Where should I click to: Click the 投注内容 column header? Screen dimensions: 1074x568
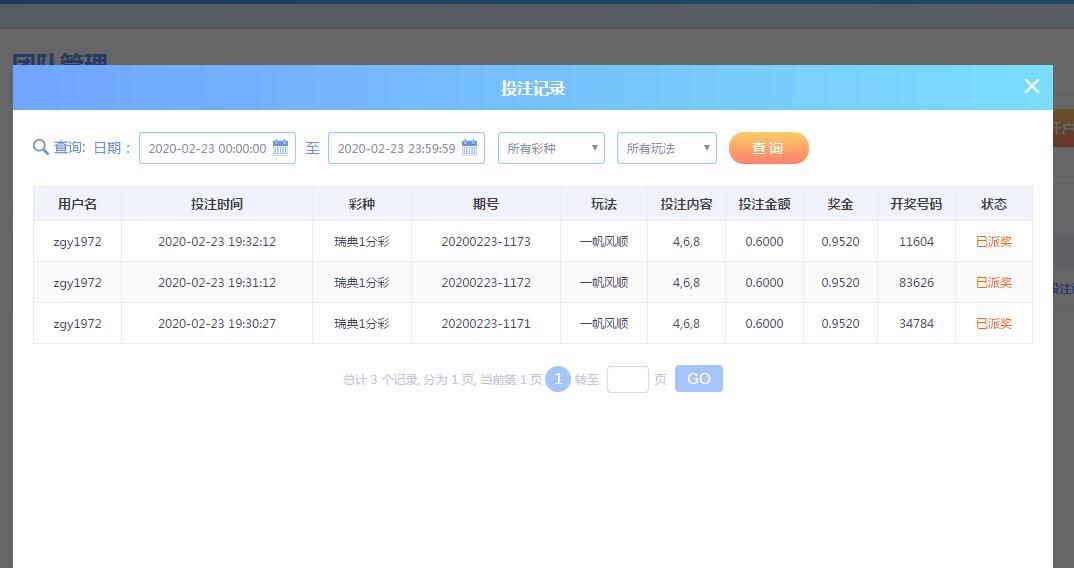[x=686, y=204]
